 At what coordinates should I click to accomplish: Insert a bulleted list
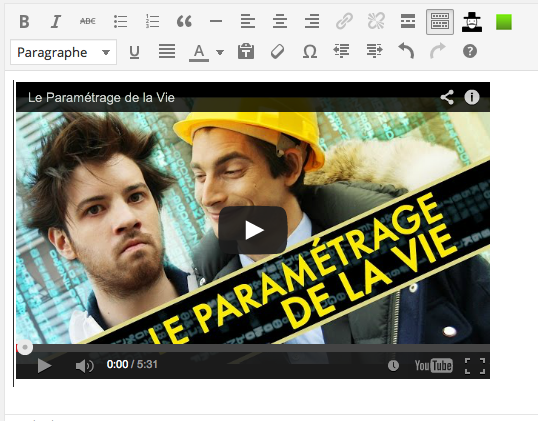click(120, 22)
